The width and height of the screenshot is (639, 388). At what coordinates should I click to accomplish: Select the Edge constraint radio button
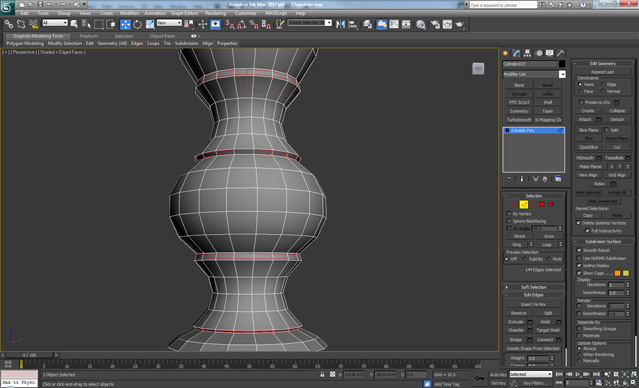603,84
